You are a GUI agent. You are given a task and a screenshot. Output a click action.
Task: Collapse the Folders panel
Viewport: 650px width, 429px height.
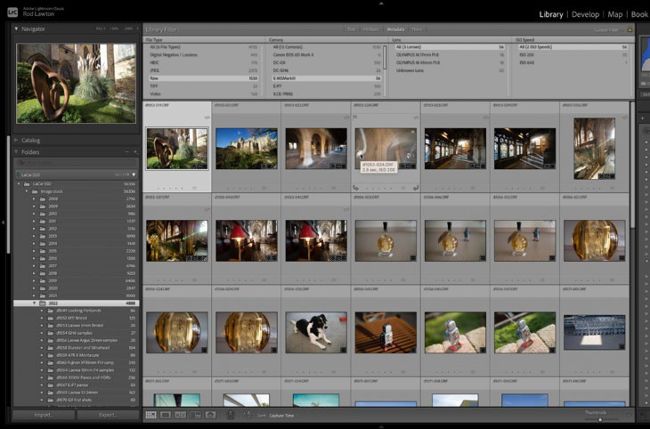tap(16, 152)
